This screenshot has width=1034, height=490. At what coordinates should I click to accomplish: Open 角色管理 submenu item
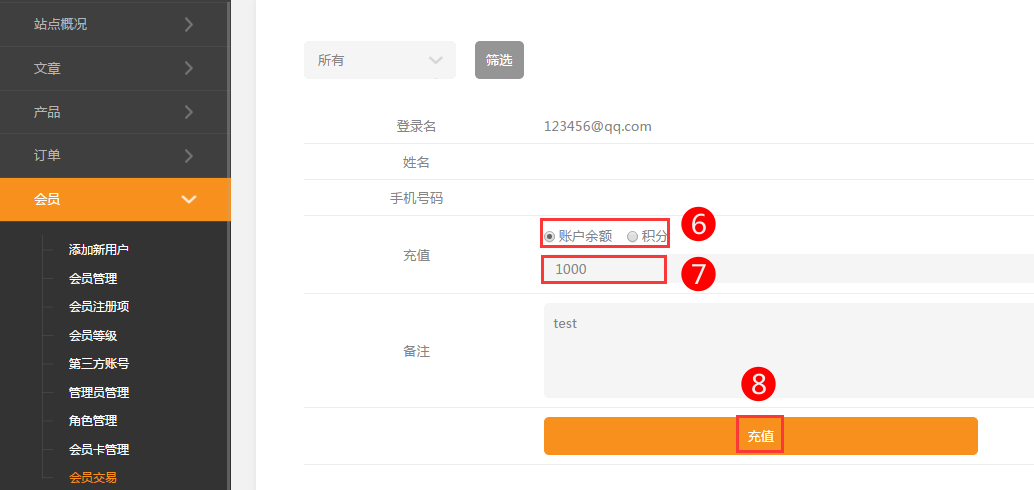(92, 421)
